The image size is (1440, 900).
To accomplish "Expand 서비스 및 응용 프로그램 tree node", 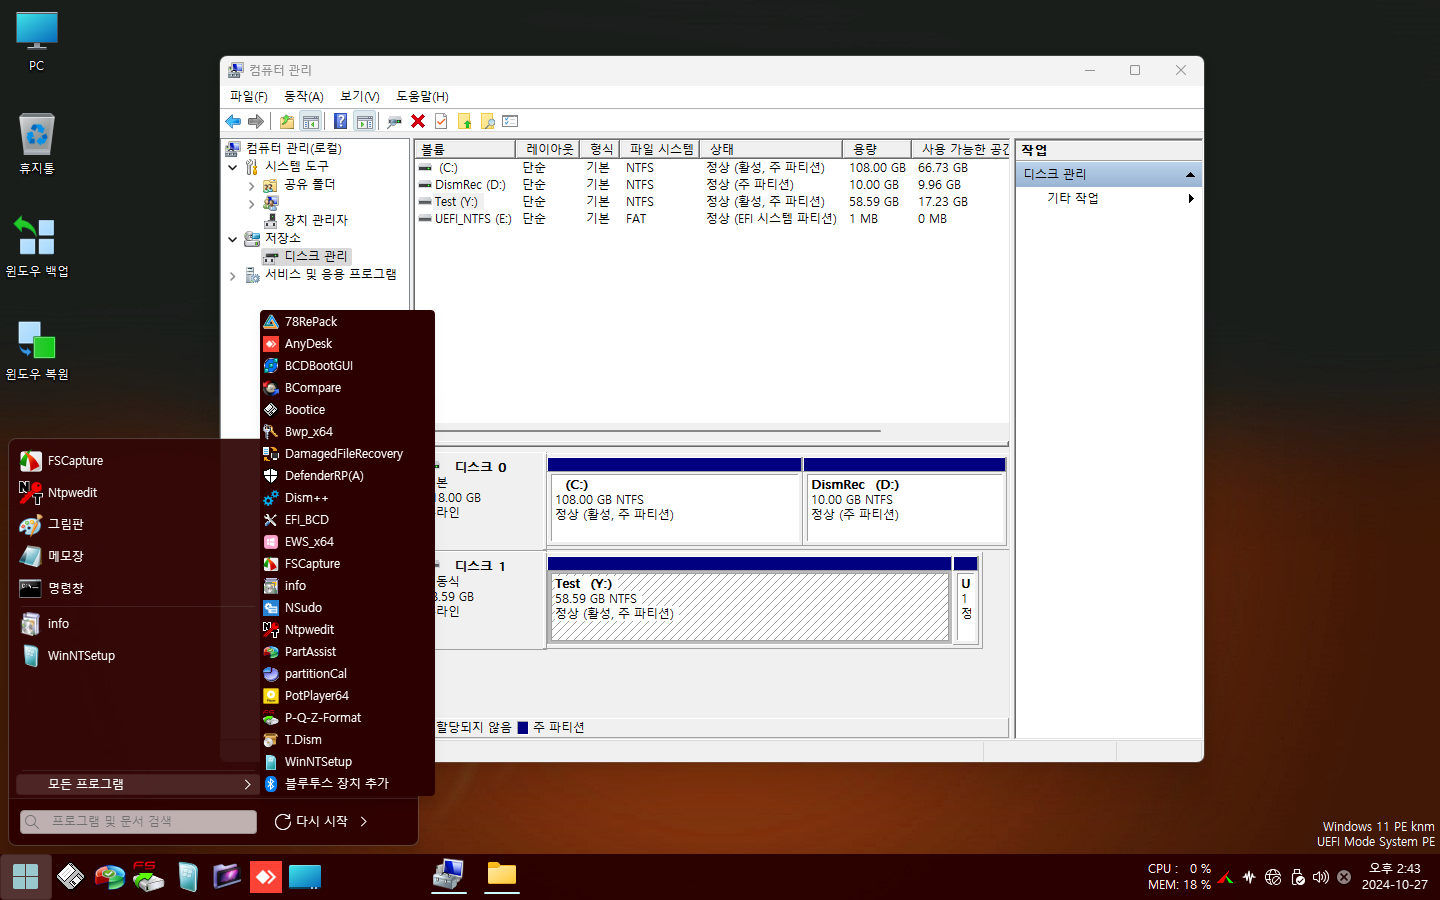I will click(x=232, y=275).
